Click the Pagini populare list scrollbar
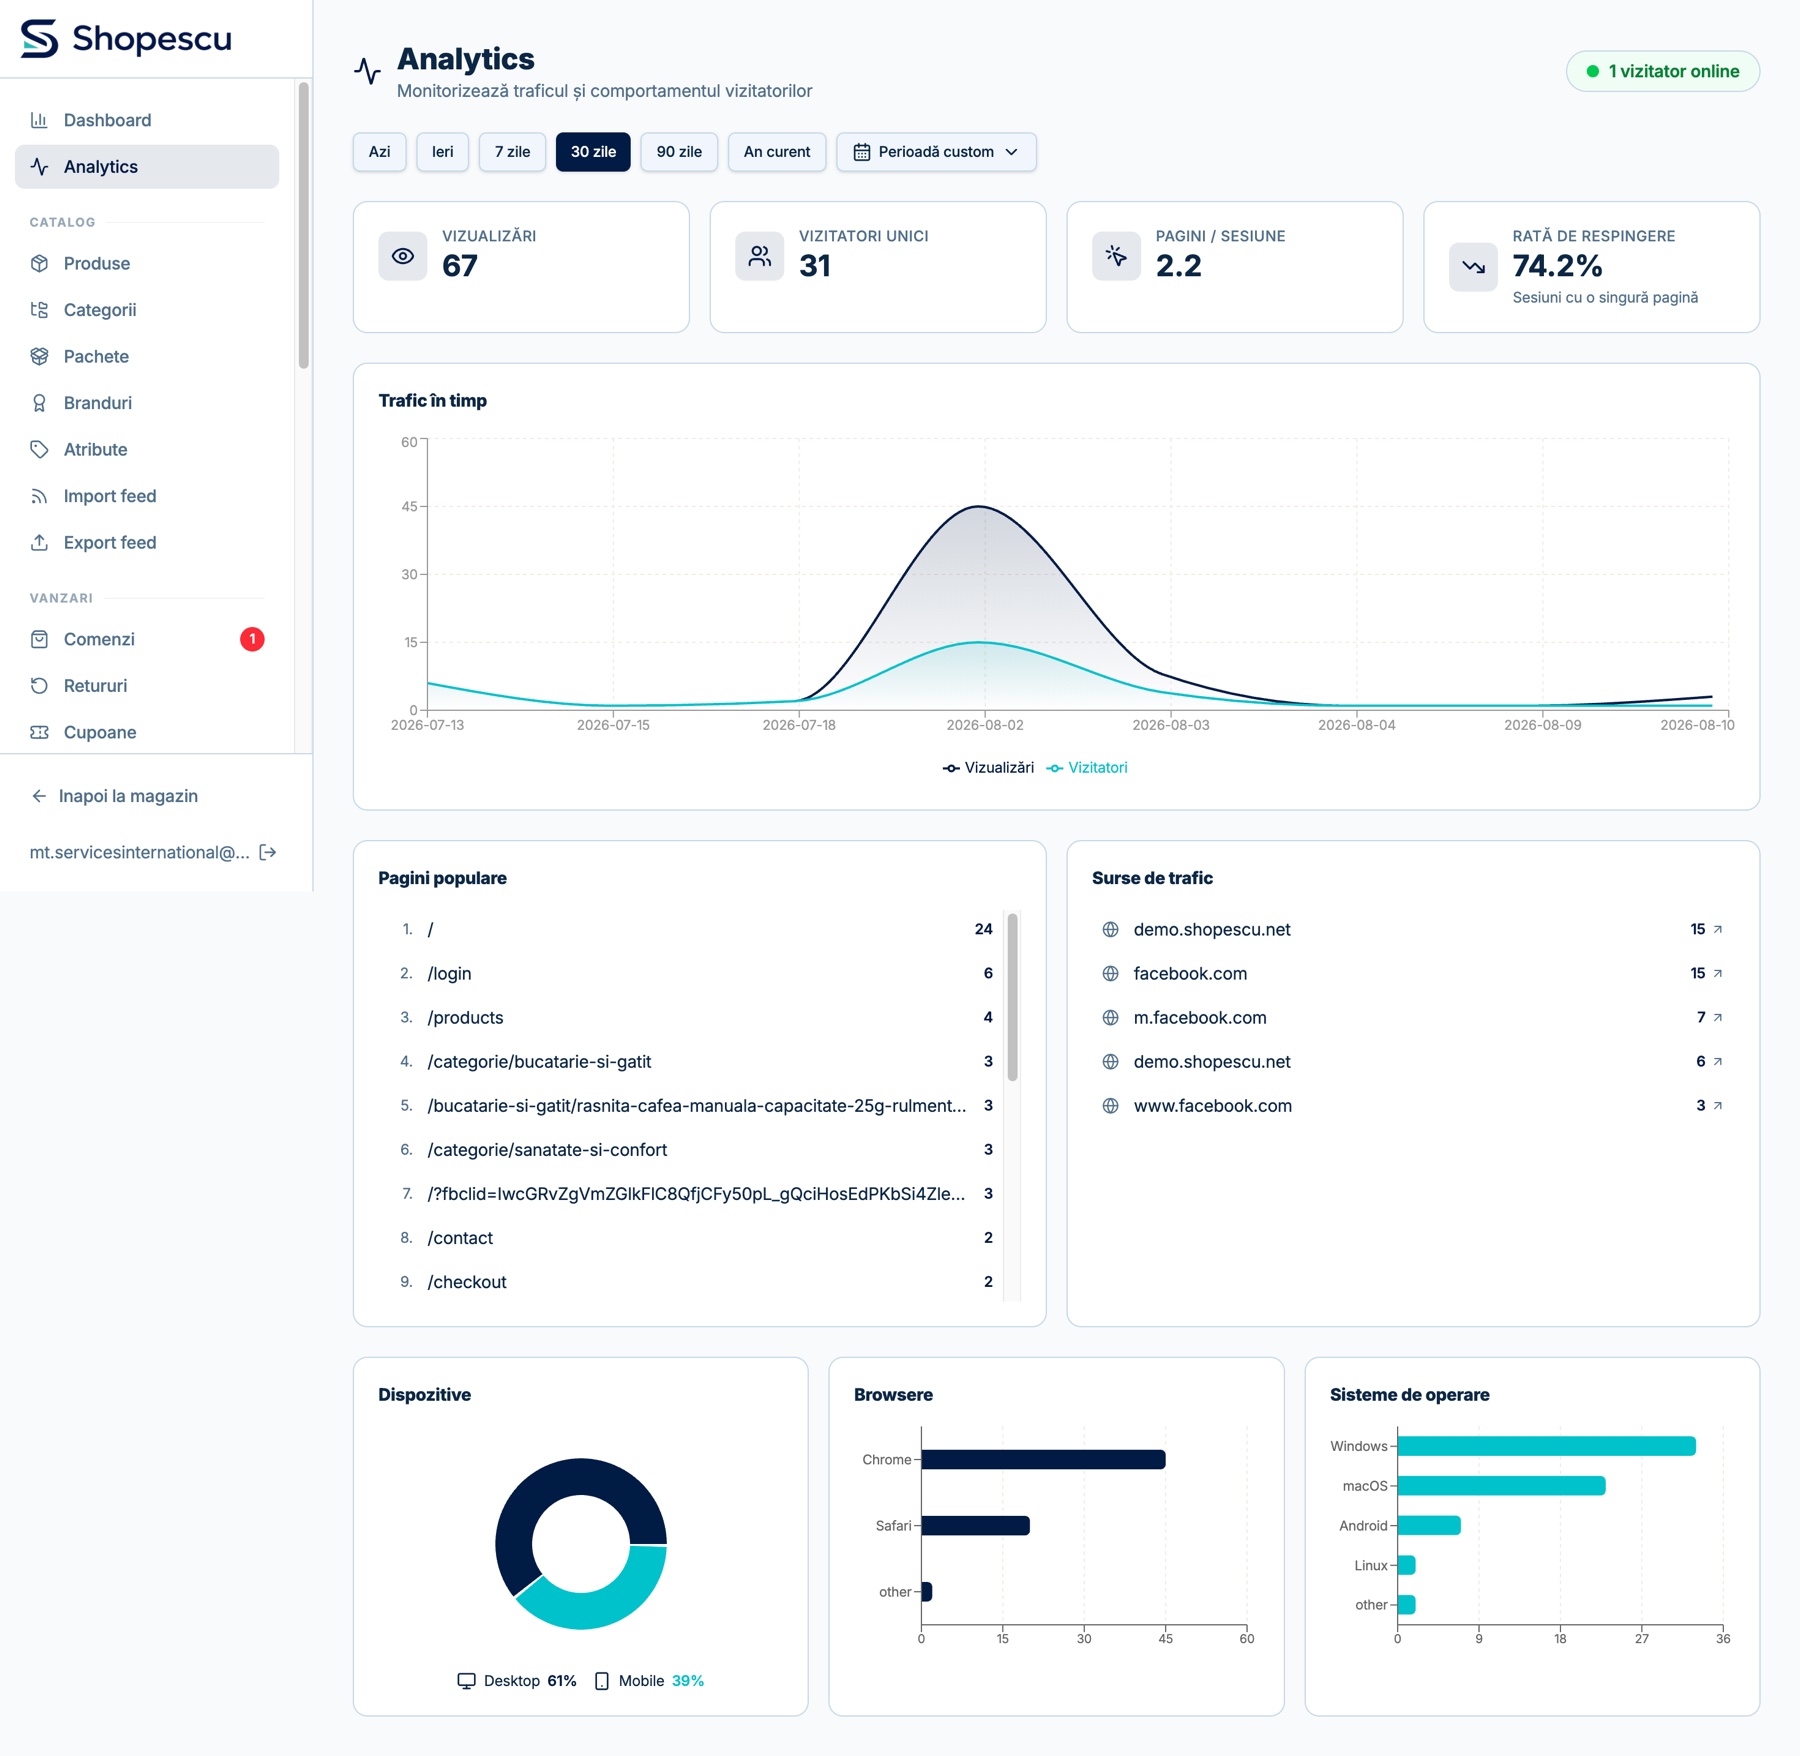The height and width of the screenshot is (1756, 1800). [x=1012, y=997]
